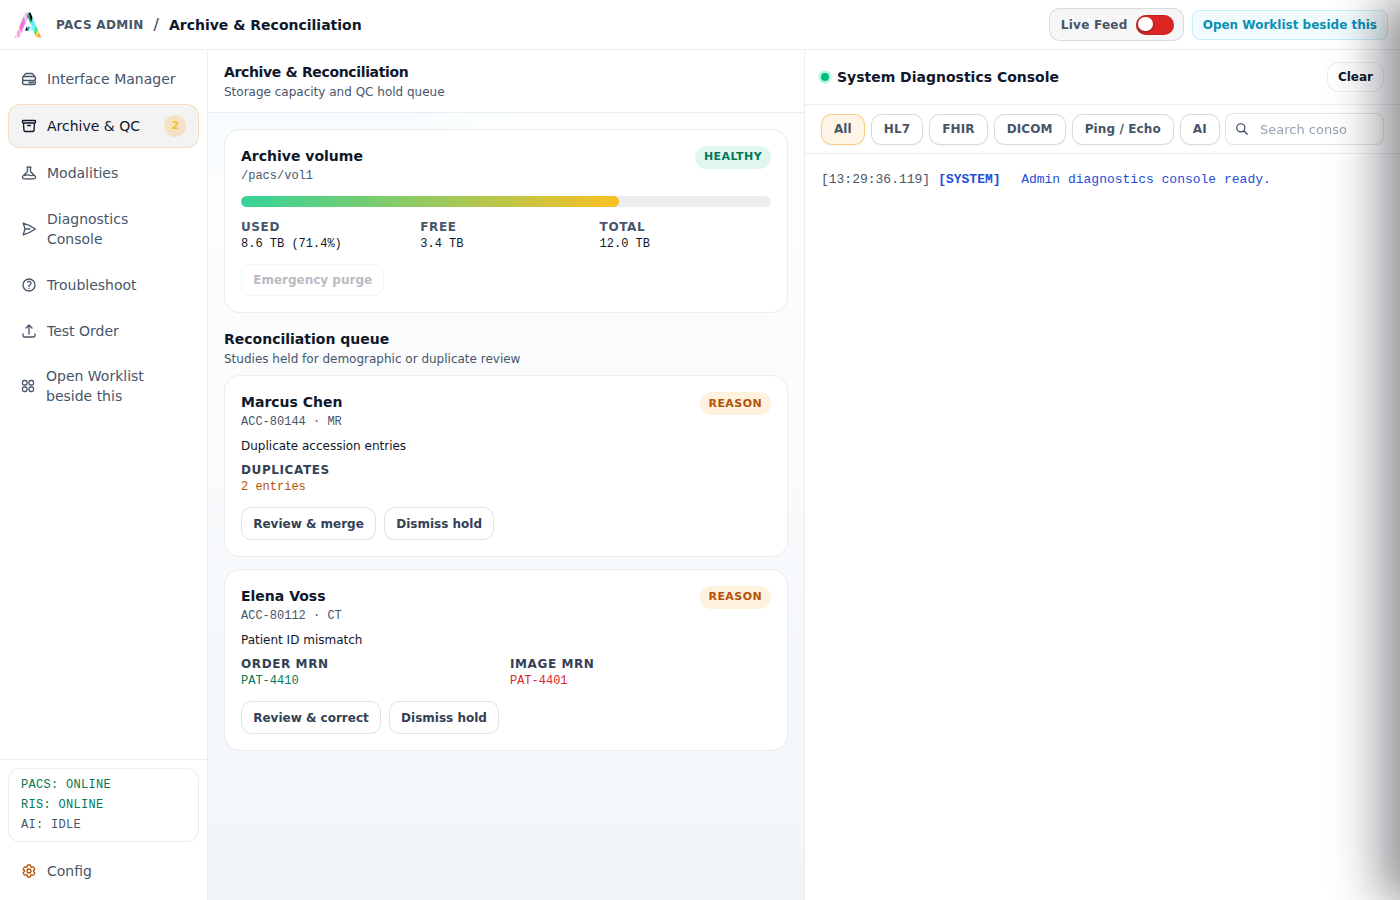This screenshot has width=1400, height=900.
Task: Click the archive volume usage bar
Action: tap(506, 202)
